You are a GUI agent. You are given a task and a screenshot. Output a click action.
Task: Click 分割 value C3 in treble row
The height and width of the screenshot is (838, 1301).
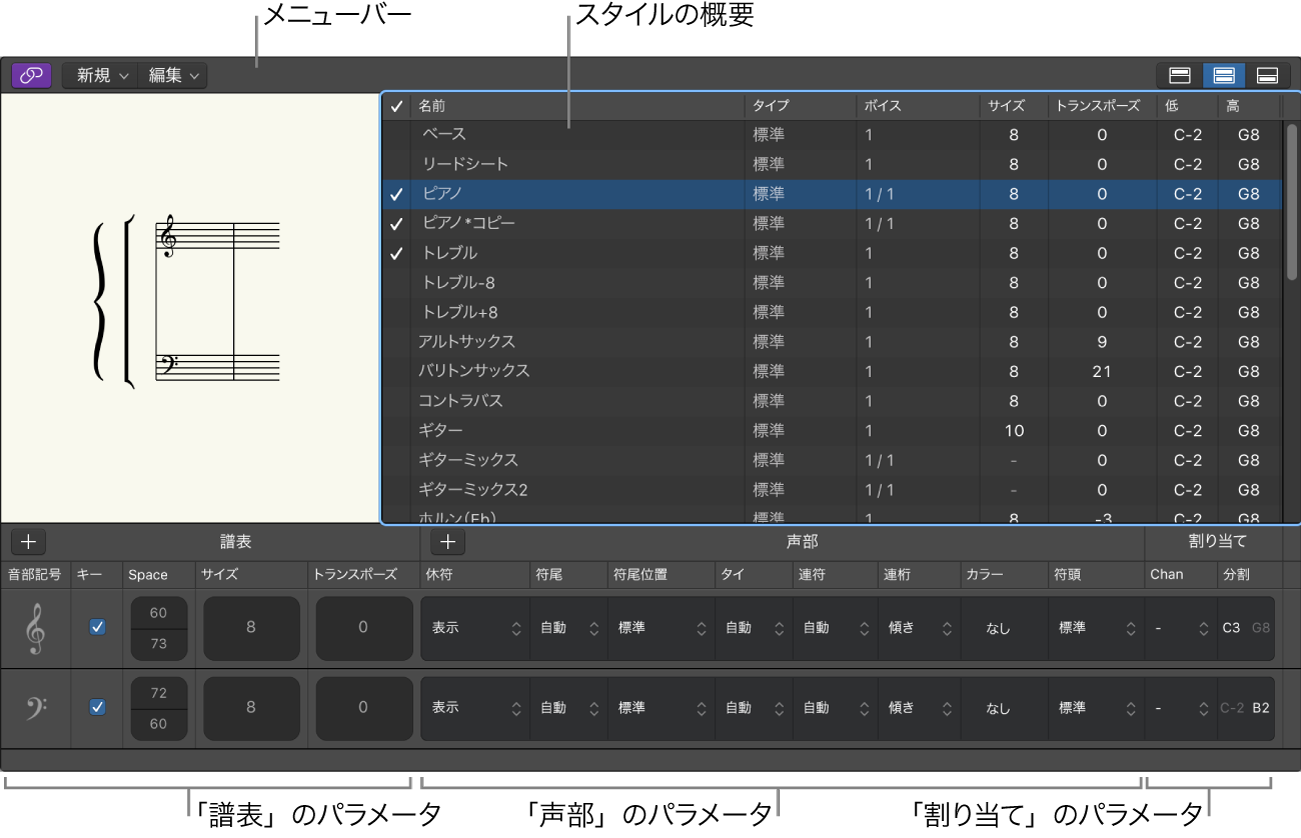[x=1231, y=628]
